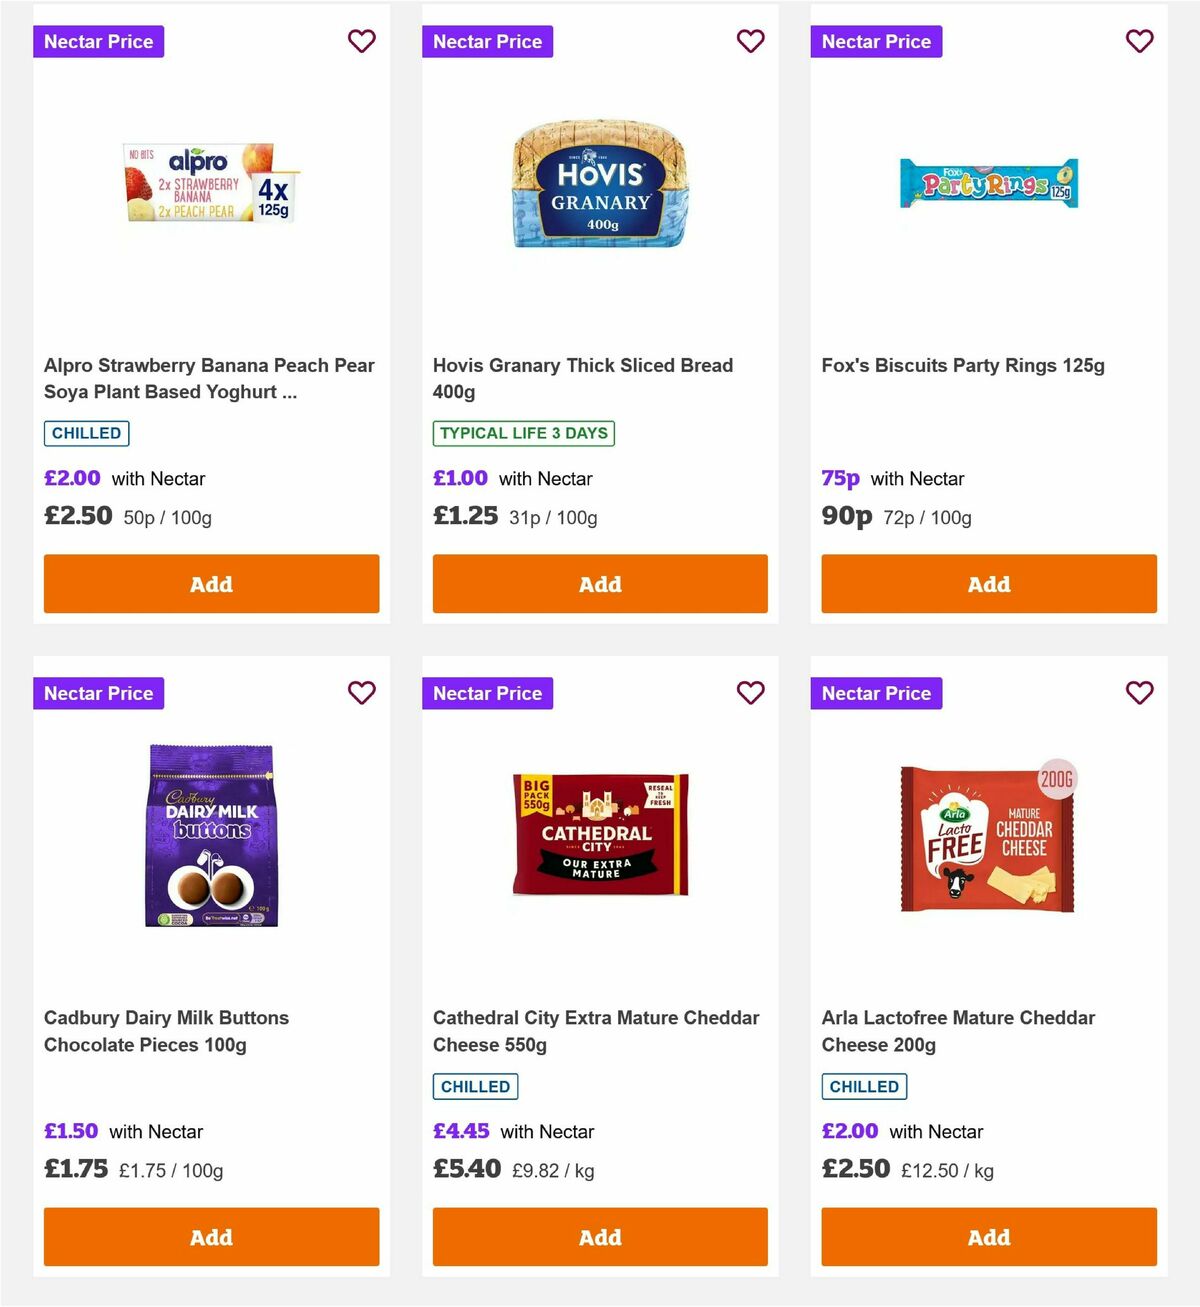The height and width of the screenshot is (1307, 1200).
Task: Toggle Arla Lactofree favourite status
Action: coord(1140,692)
